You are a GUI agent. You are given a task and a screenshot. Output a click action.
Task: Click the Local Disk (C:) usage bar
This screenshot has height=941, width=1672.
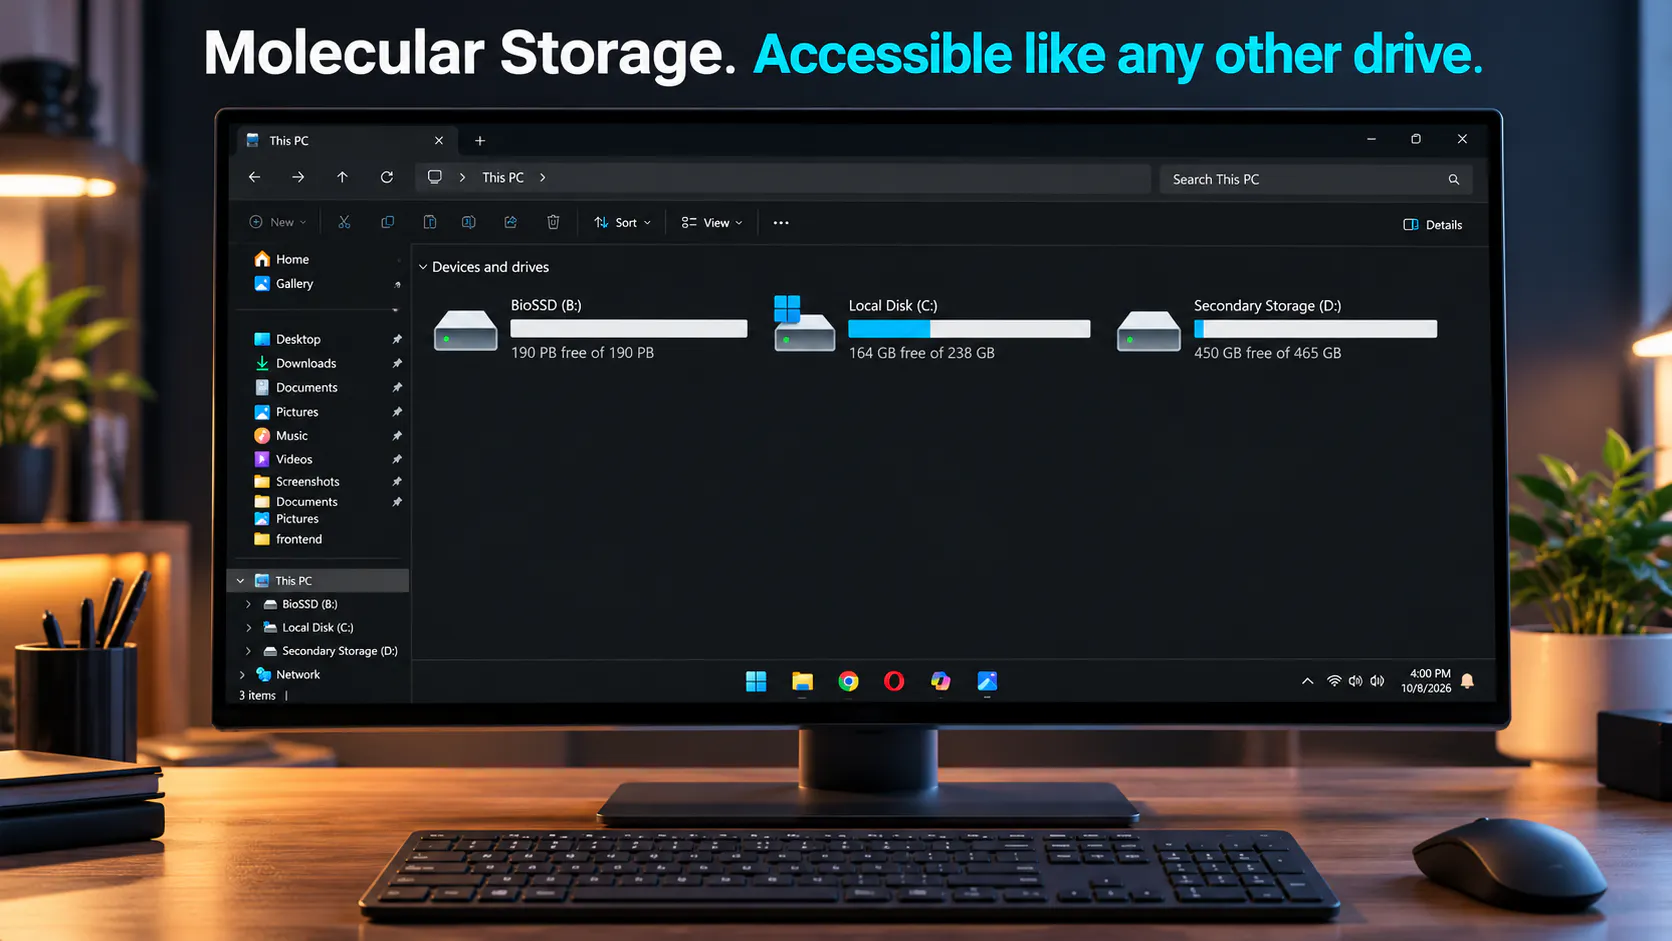[x=969, y=329]
